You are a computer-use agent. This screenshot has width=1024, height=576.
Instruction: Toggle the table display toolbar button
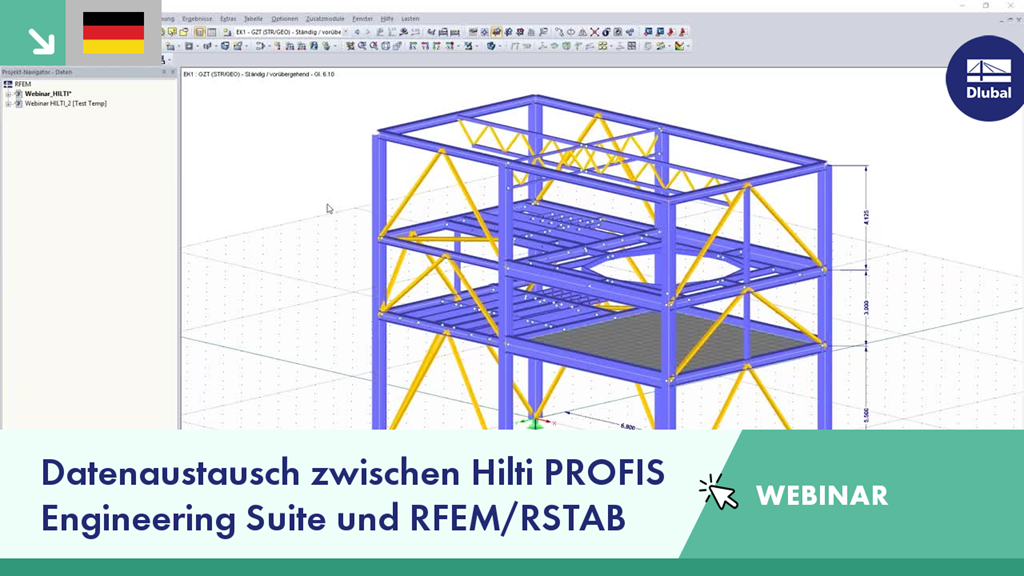tap(212, 32)
